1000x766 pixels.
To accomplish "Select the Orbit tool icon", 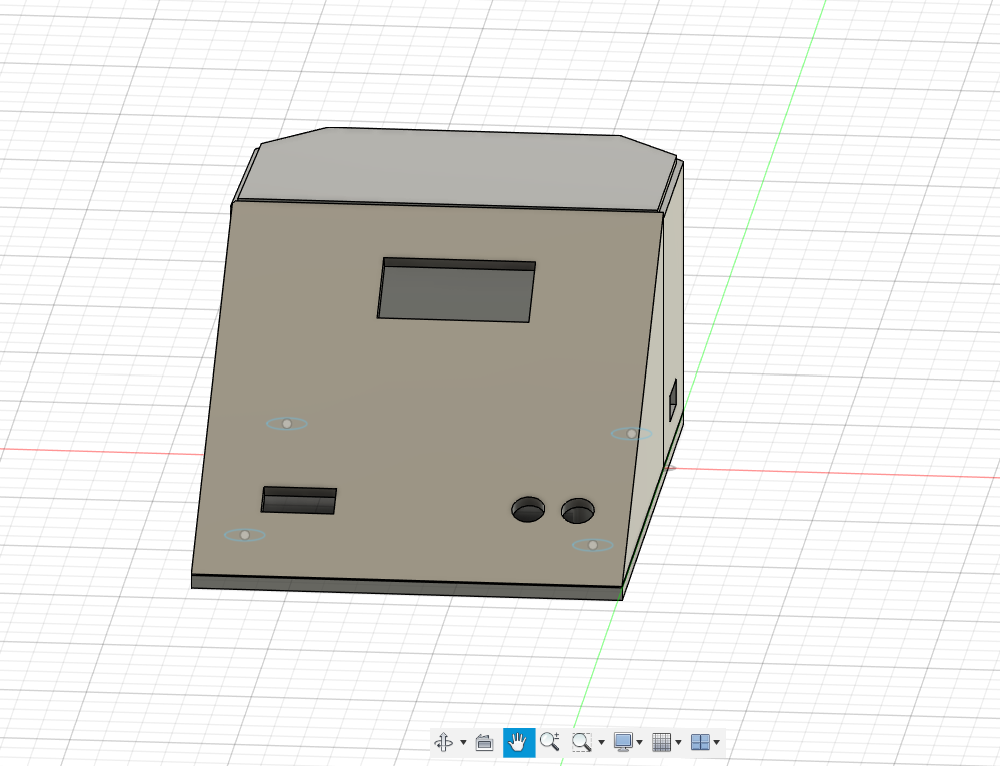I will [x=443, y=742].
